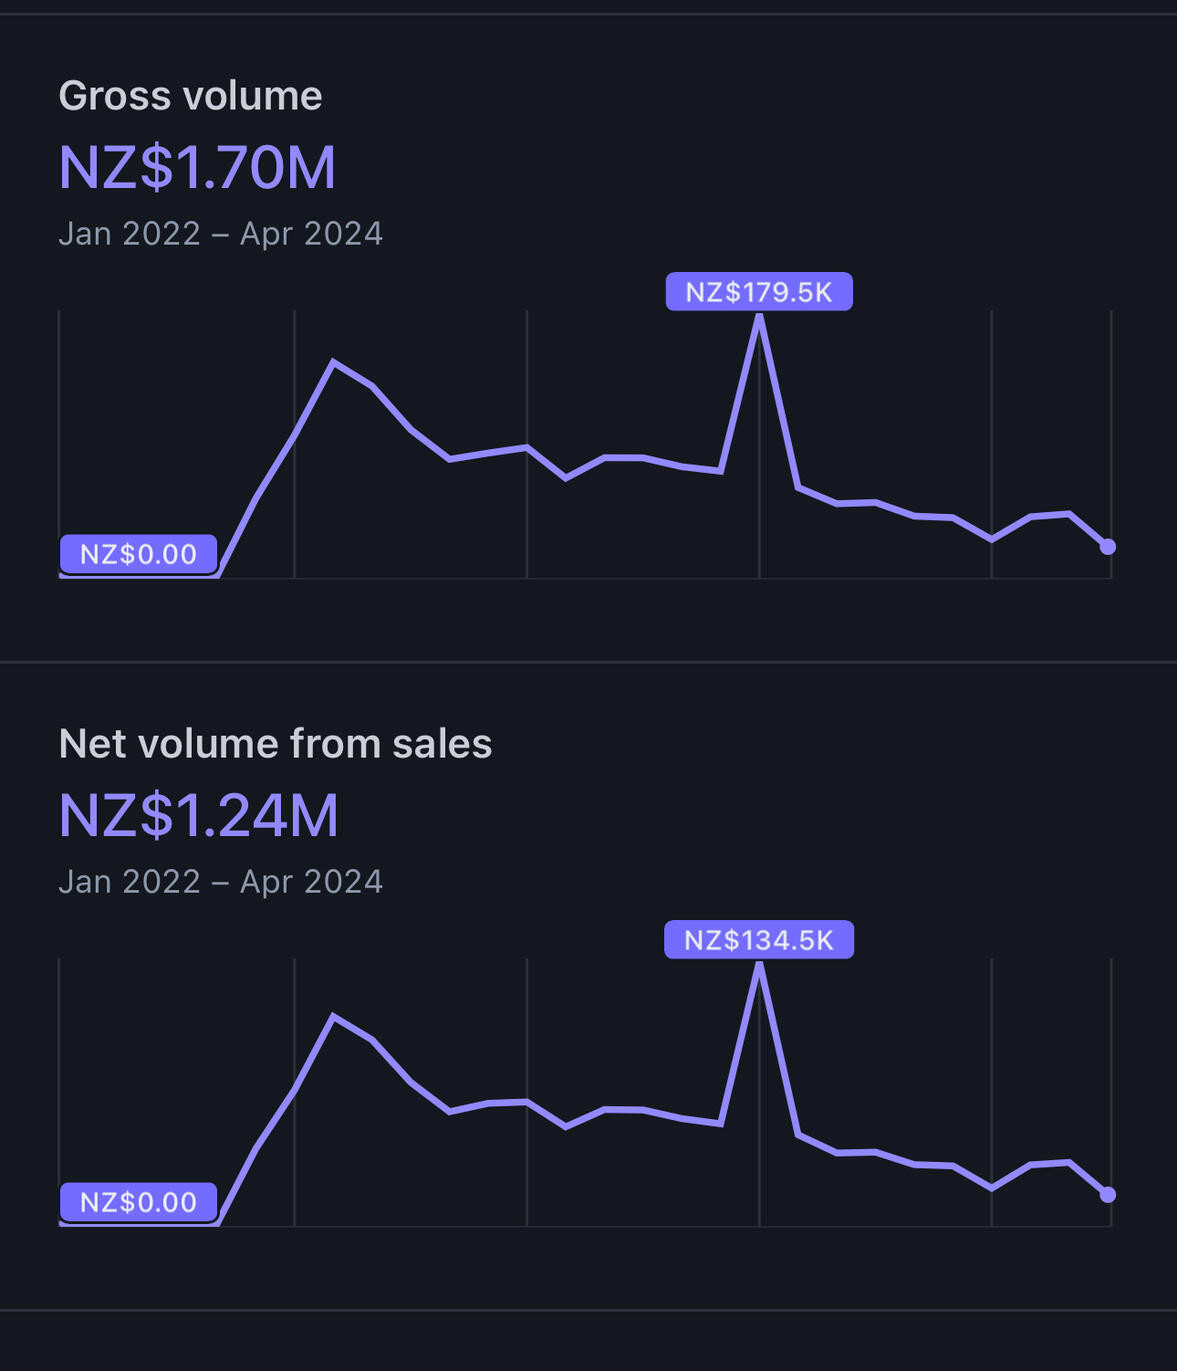Select the NZ$179.5K peak value label
The width and height of the screenshot is (1177, 1371).
(x=759, y=292)
